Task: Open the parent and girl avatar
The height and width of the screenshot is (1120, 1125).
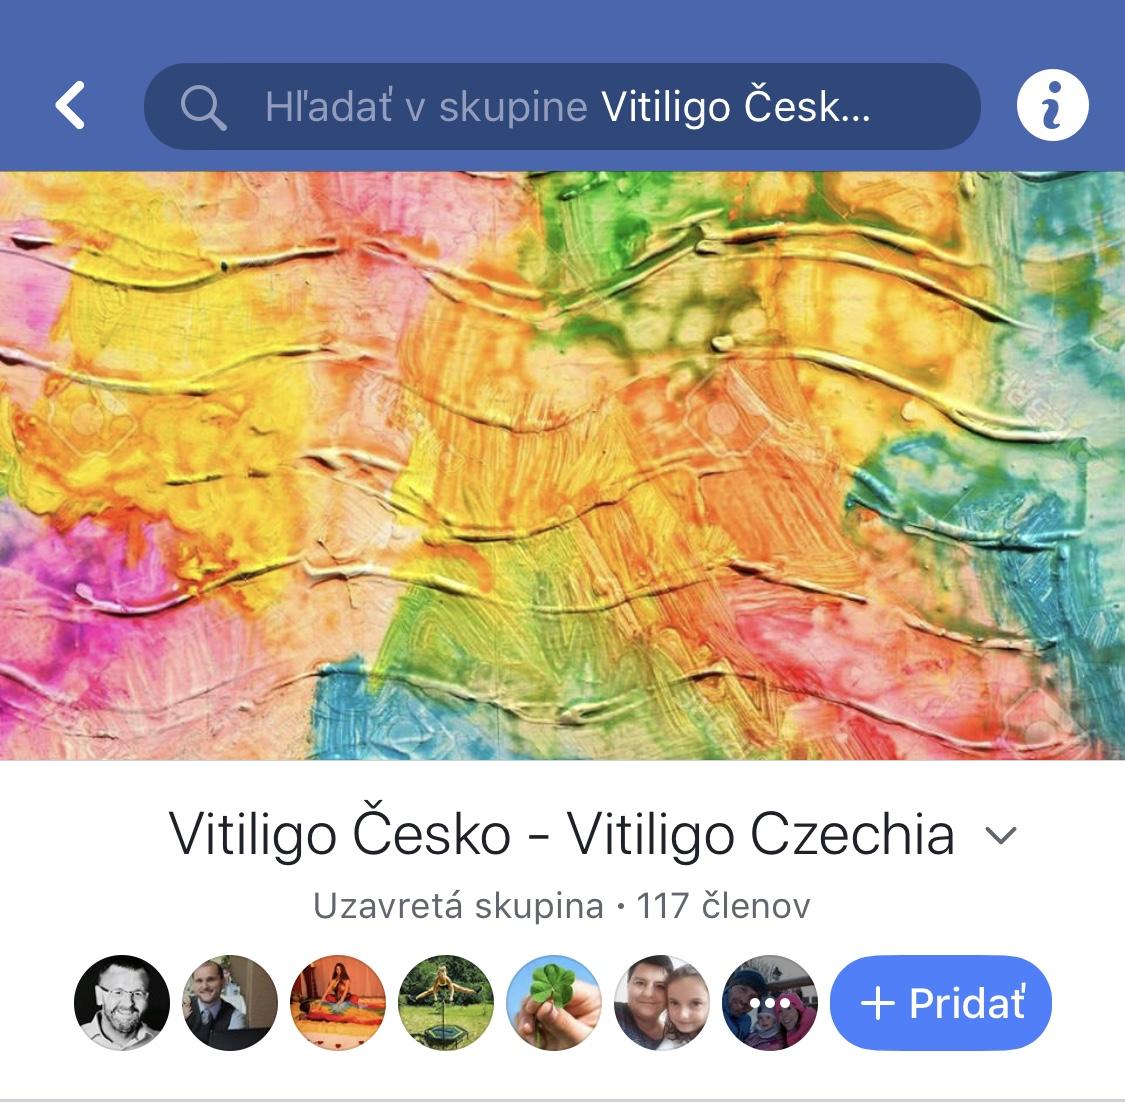Action: (662, 1002)
